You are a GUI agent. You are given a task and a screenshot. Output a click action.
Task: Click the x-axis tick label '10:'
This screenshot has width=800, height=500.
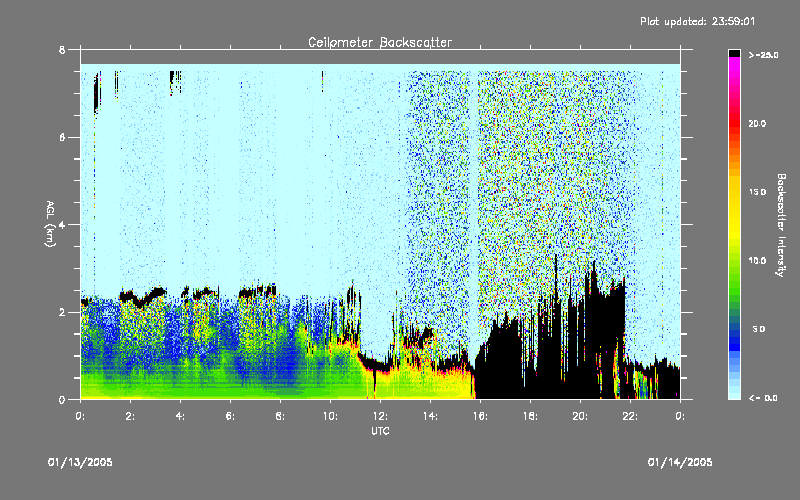coord(330,416)
